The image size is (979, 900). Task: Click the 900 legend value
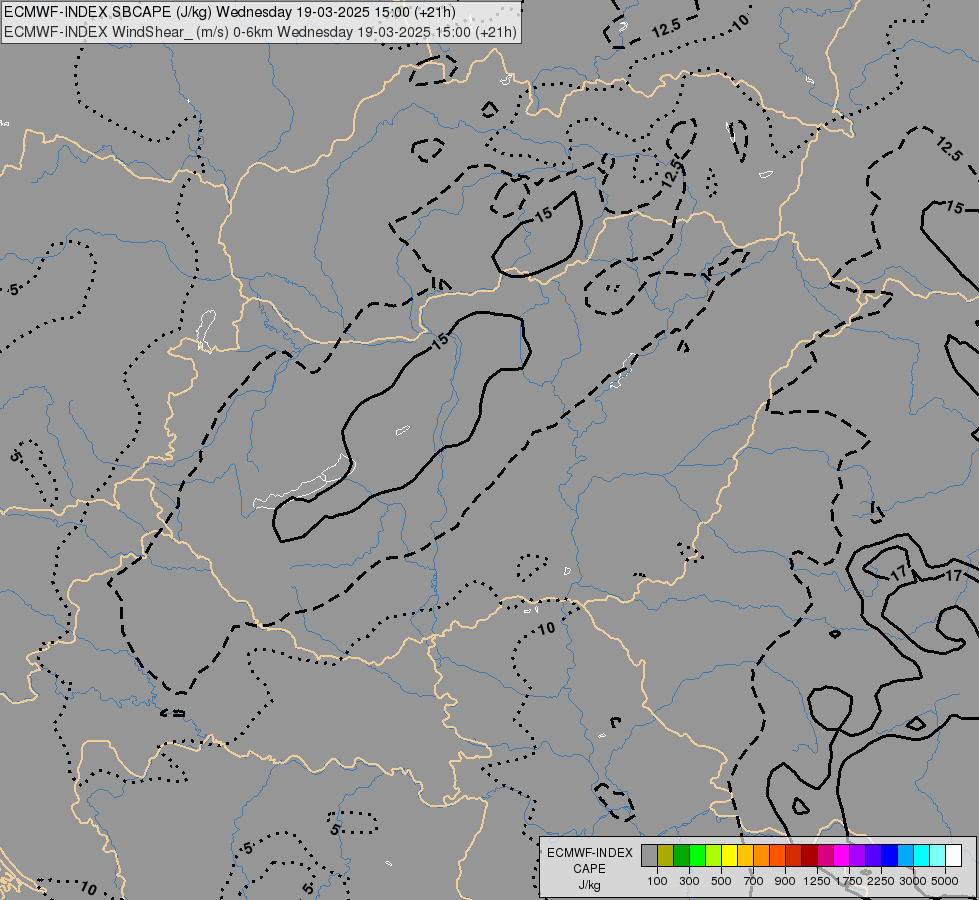tap(785, 881)
